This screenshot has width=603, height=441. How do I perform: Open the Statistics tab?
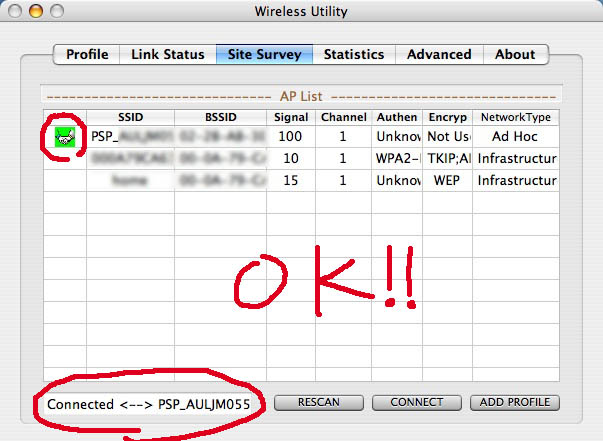point(355,54)
